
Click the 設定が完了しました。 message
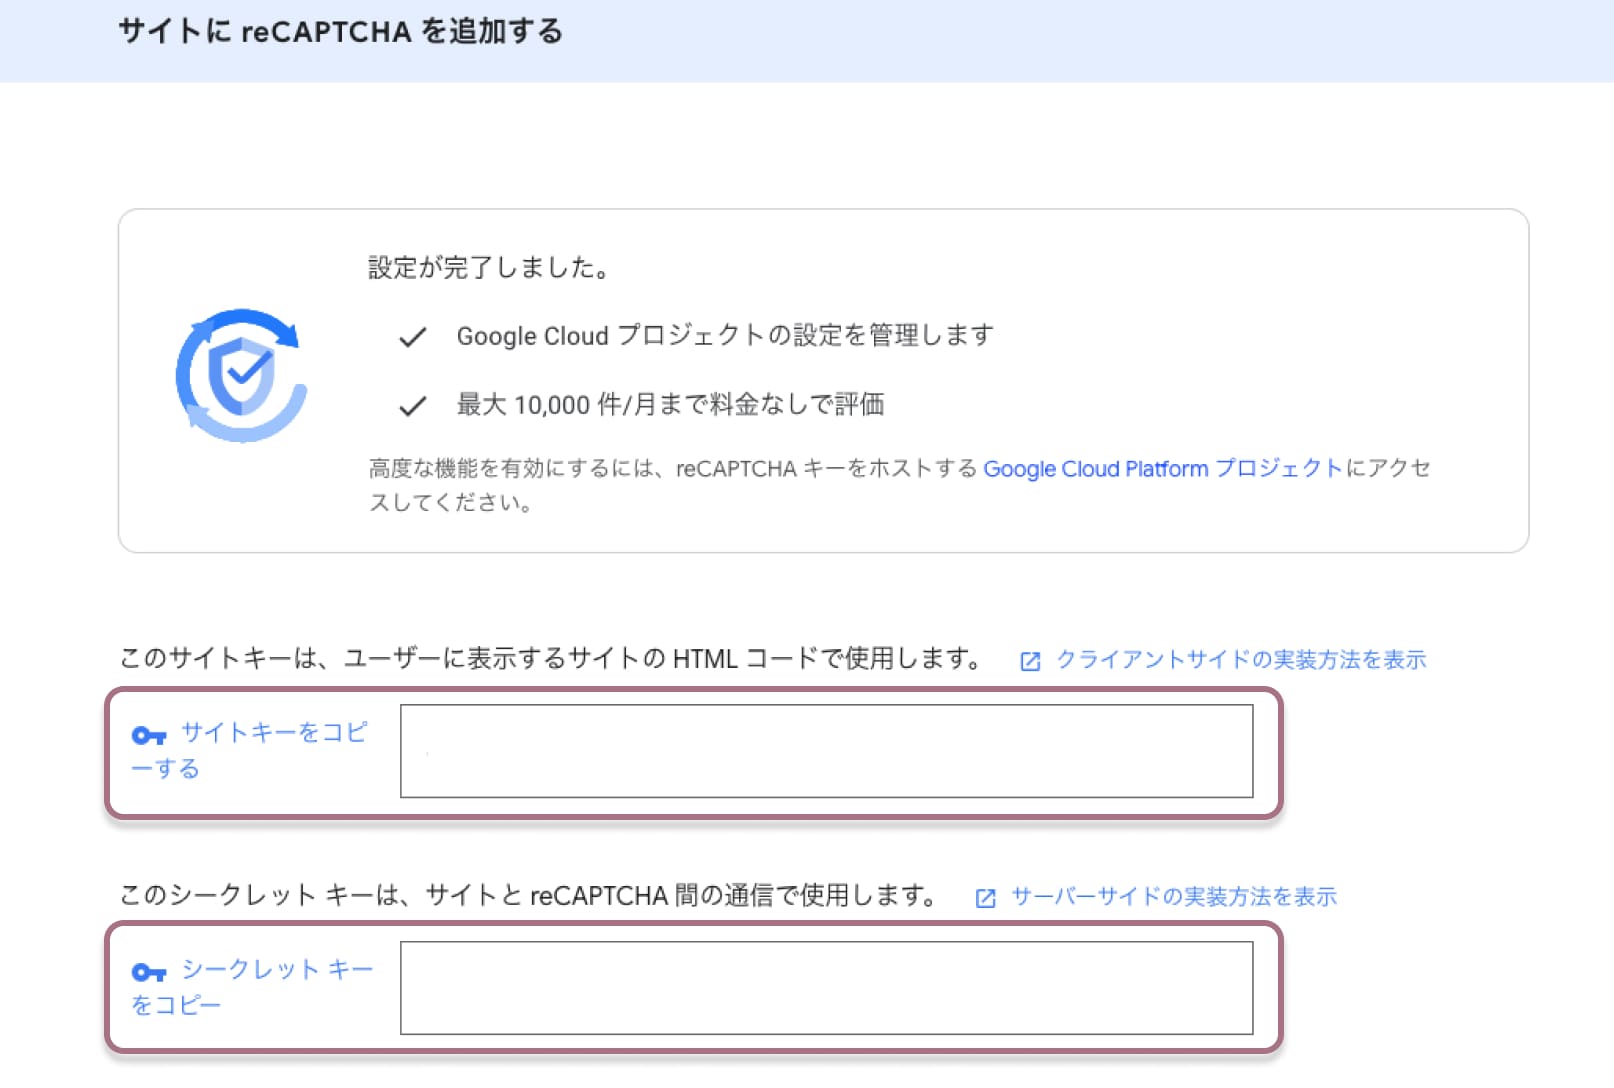coord(489,268)
